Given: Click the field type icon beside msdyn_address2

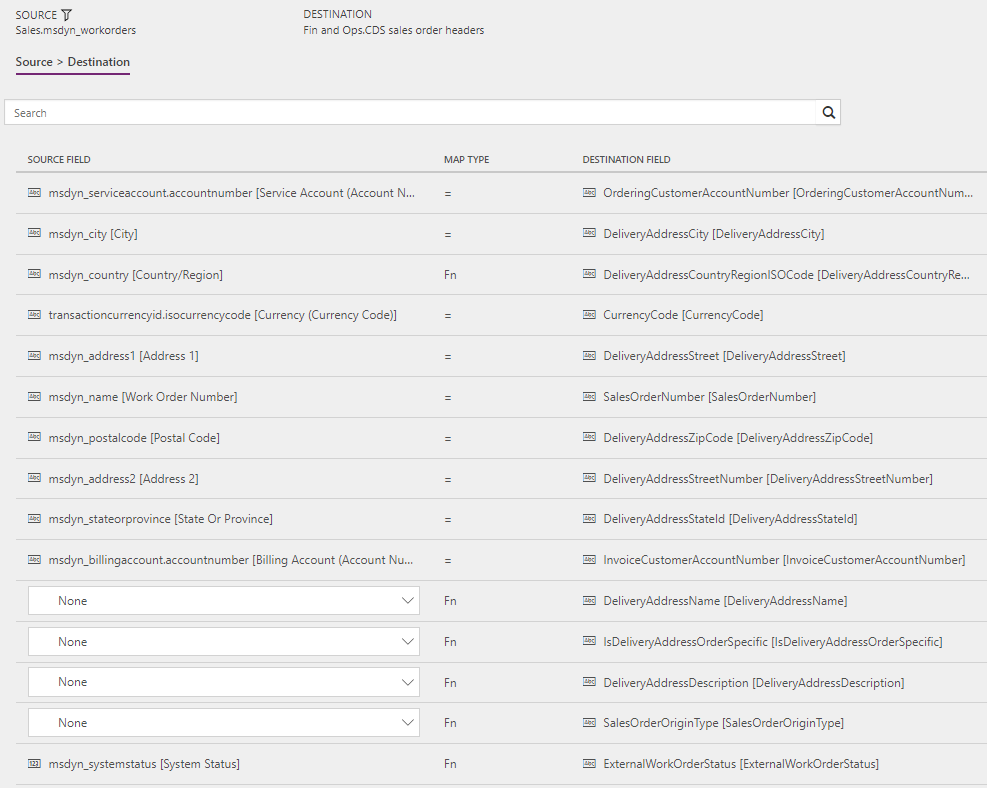Looking at the screenshot, I should (x=35, y=478).
